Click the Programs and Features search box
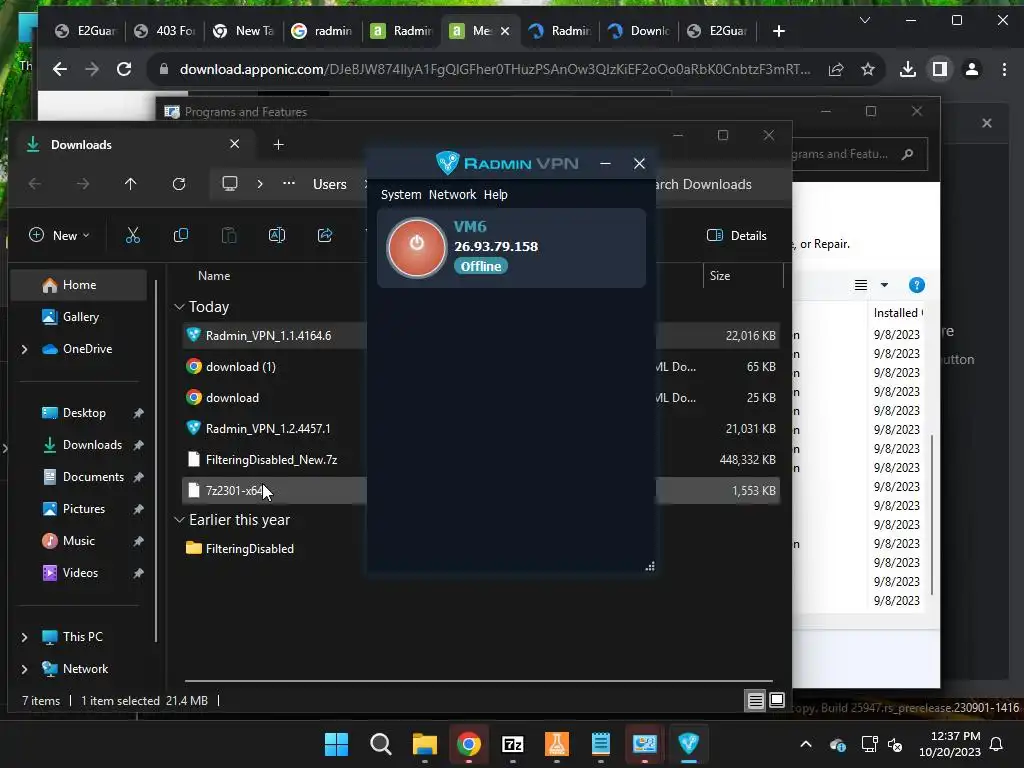Viewport: 1024px width, 768px height. click(x=859, y=154)
